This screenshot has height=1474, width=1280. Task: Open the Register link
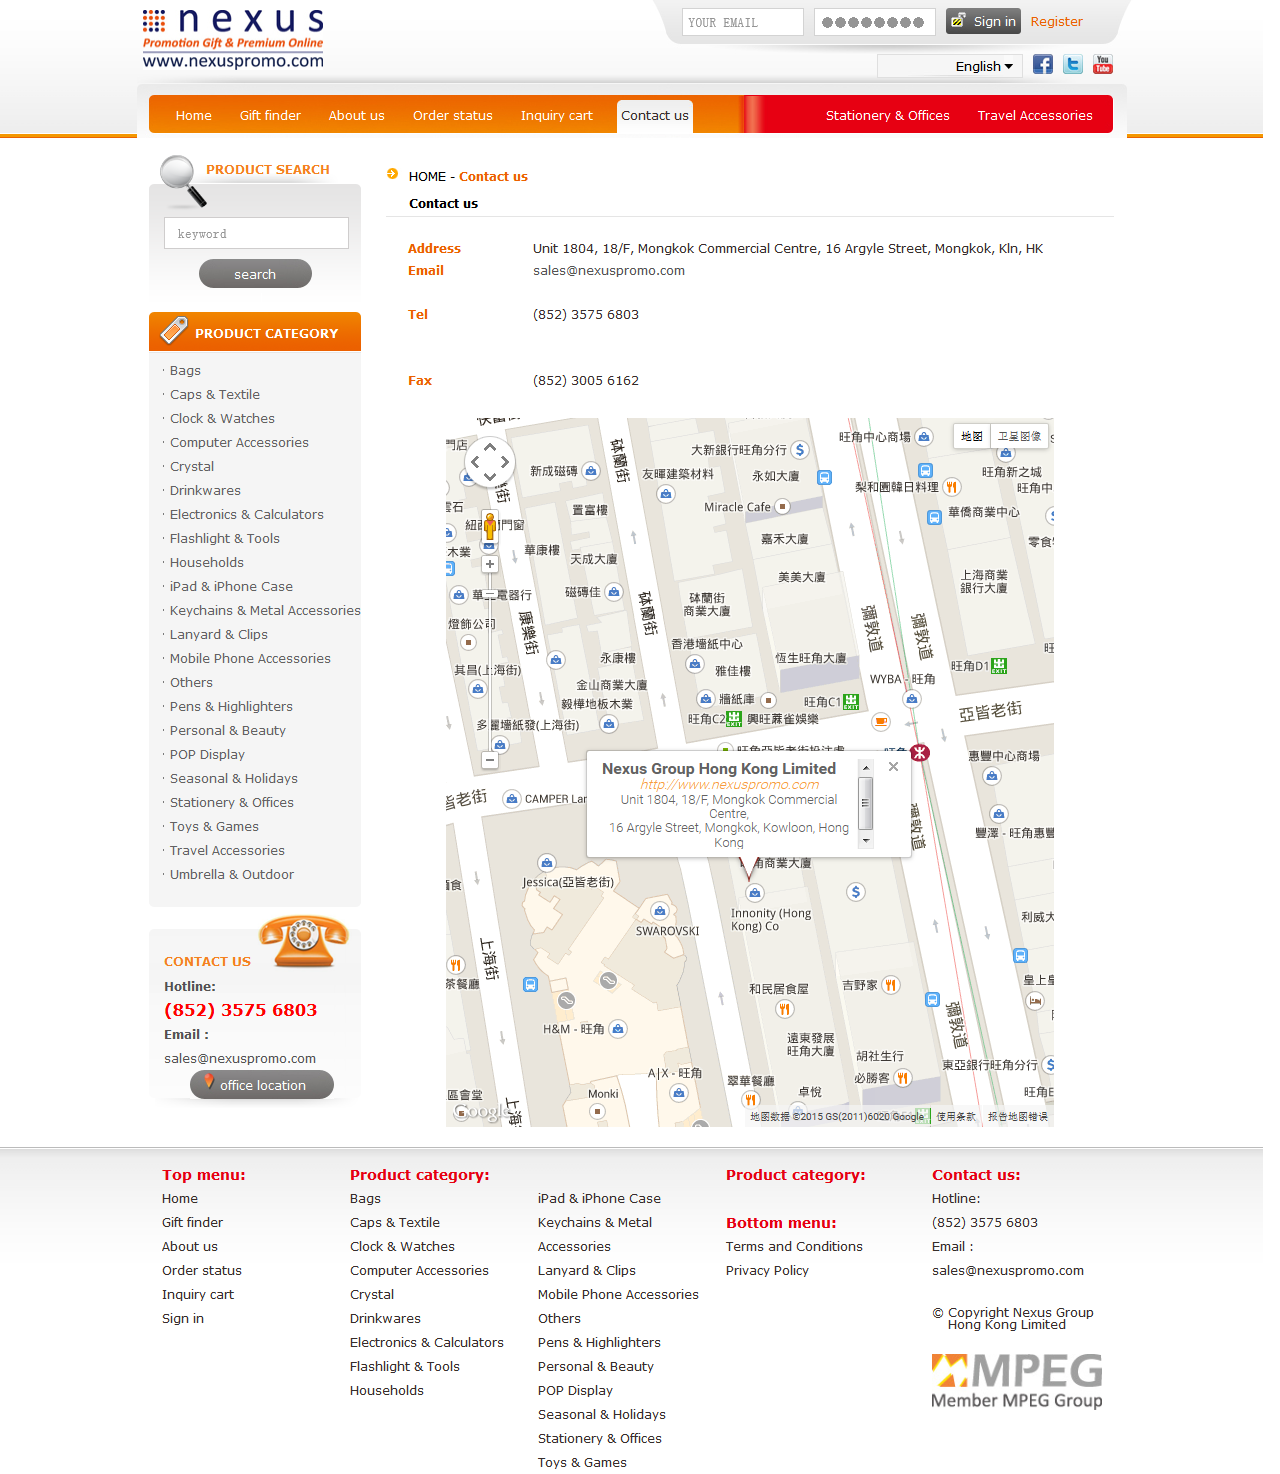coord(1056,22)
